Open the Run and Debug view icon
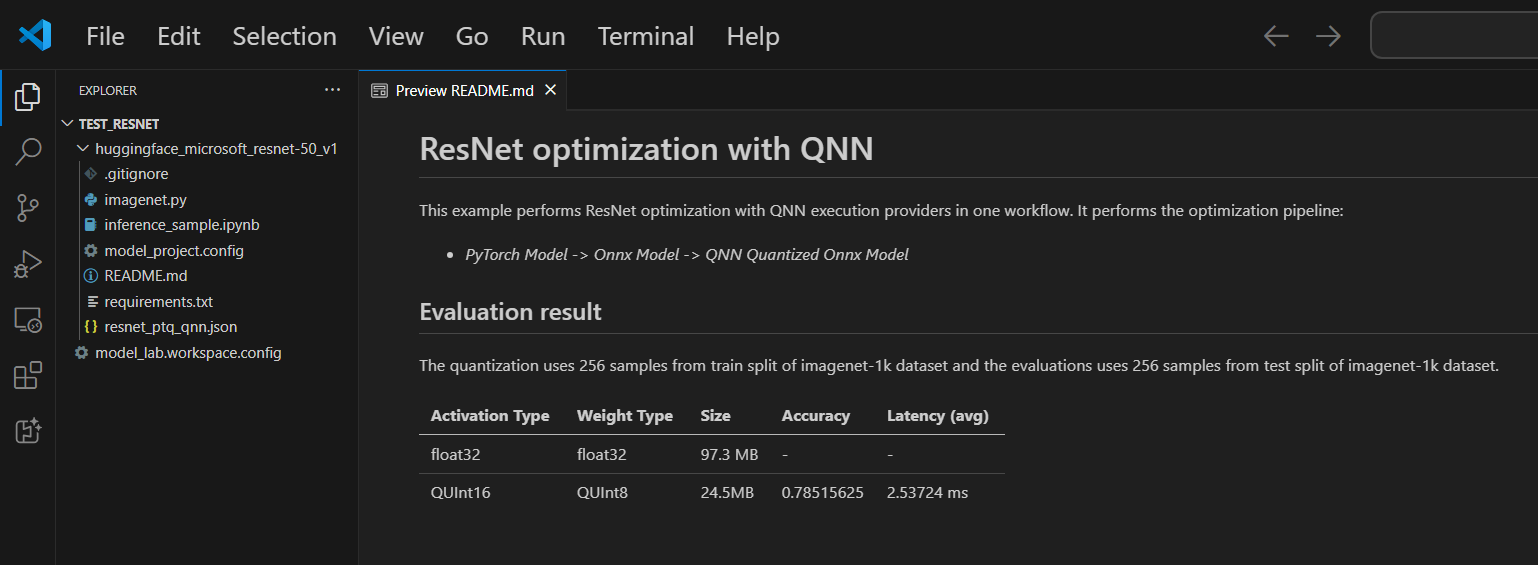1538x565 pixels. pyautogui.click(x=28, y=264)
